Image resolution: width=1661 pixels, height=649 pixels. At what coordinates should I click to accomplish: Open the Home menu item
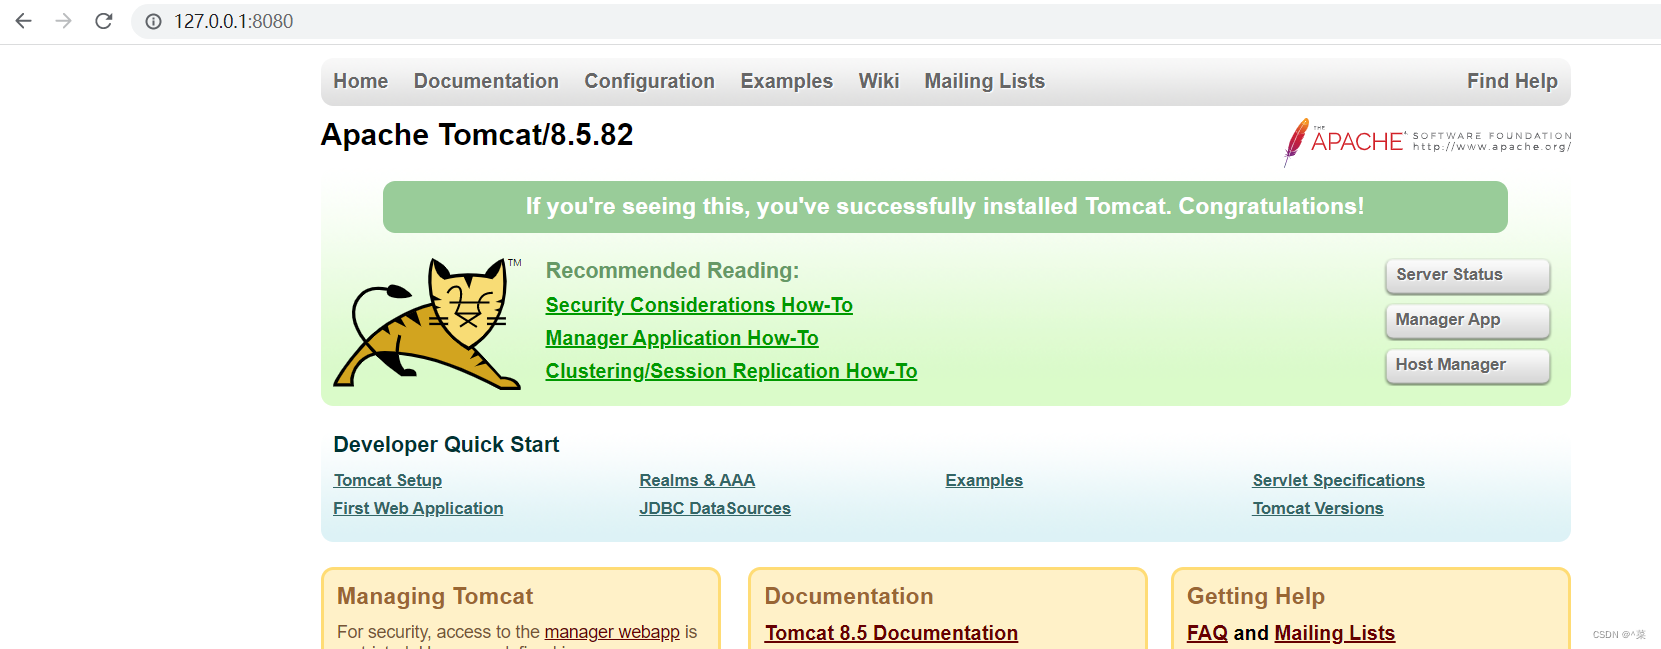coord(360,81)
